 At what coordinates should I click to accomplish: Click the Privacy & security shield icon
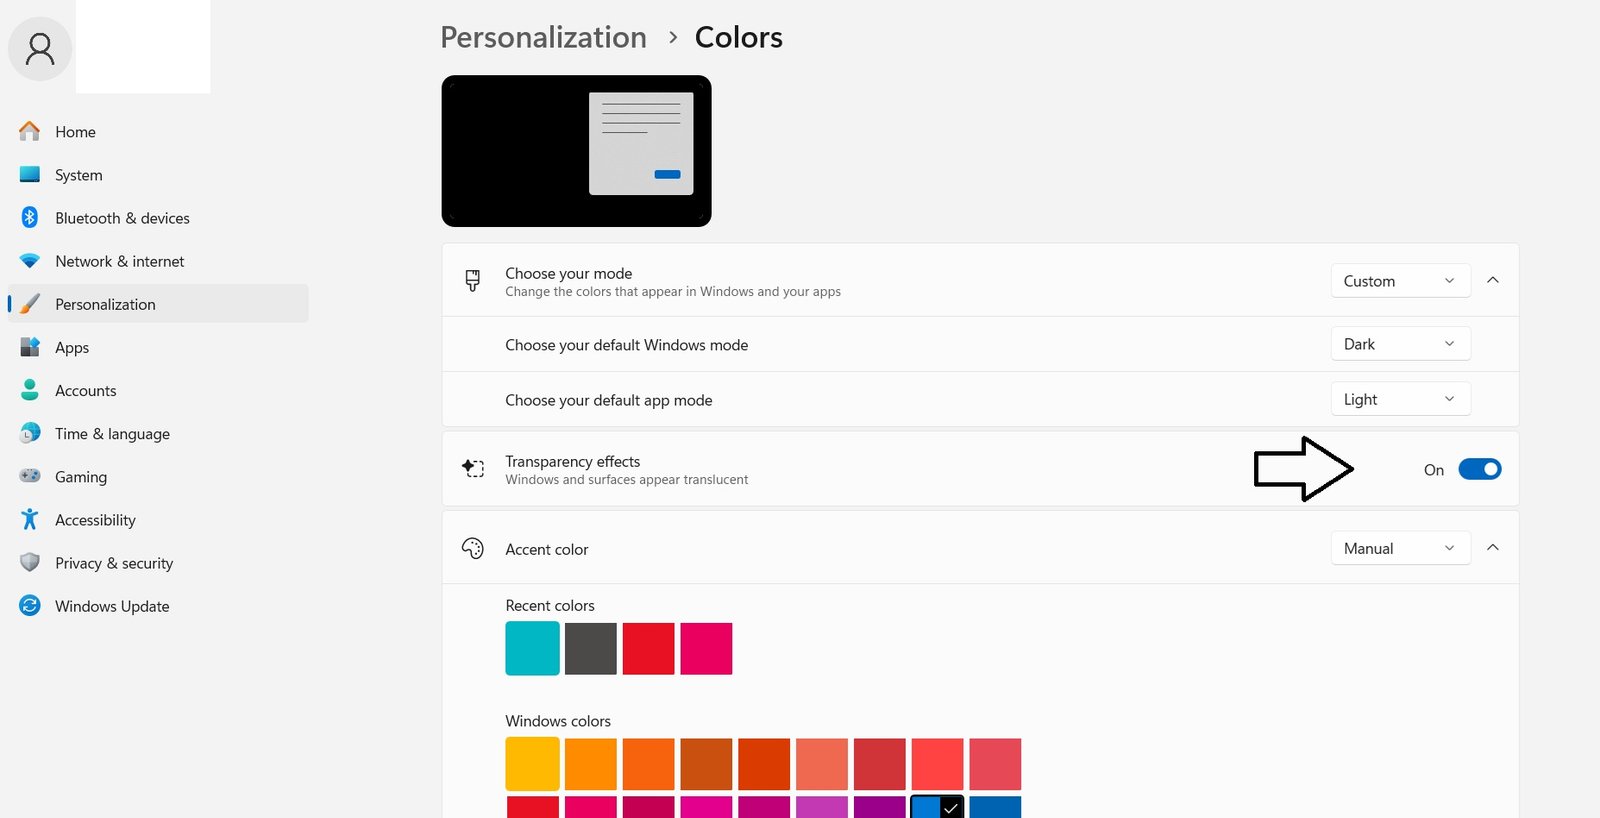30,562
